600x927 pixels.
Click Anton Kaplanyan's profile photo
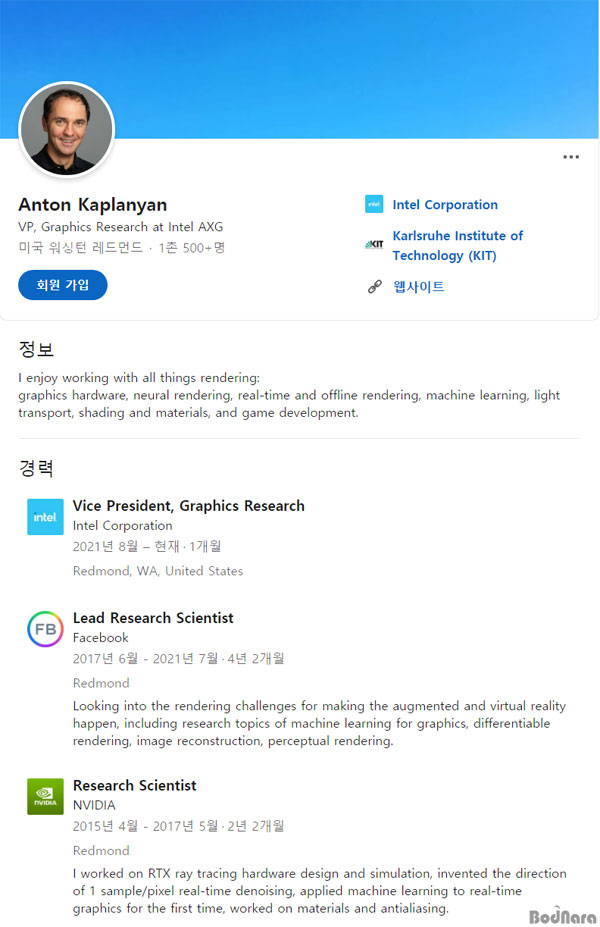pos(67,129)
